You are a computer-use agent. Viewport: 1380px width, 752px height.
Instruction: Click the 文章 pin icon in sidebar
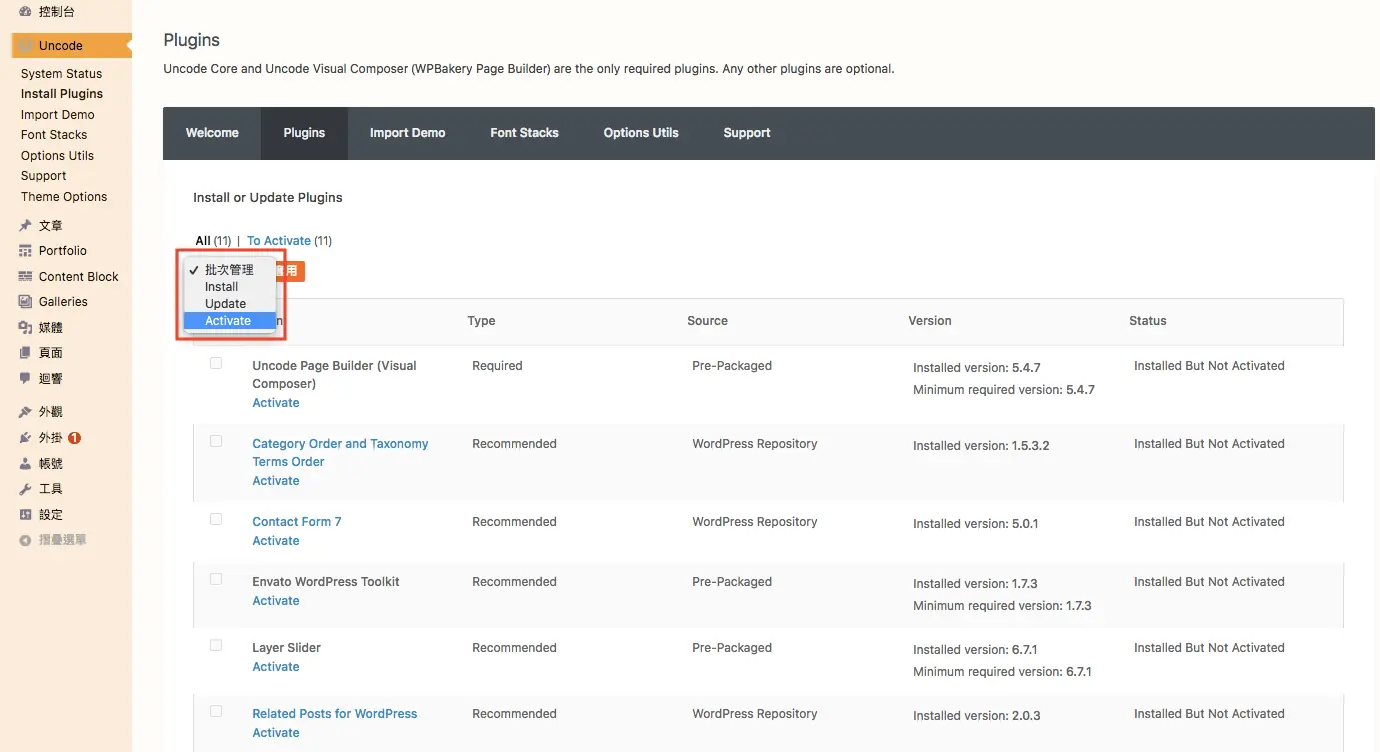[26, 226]
